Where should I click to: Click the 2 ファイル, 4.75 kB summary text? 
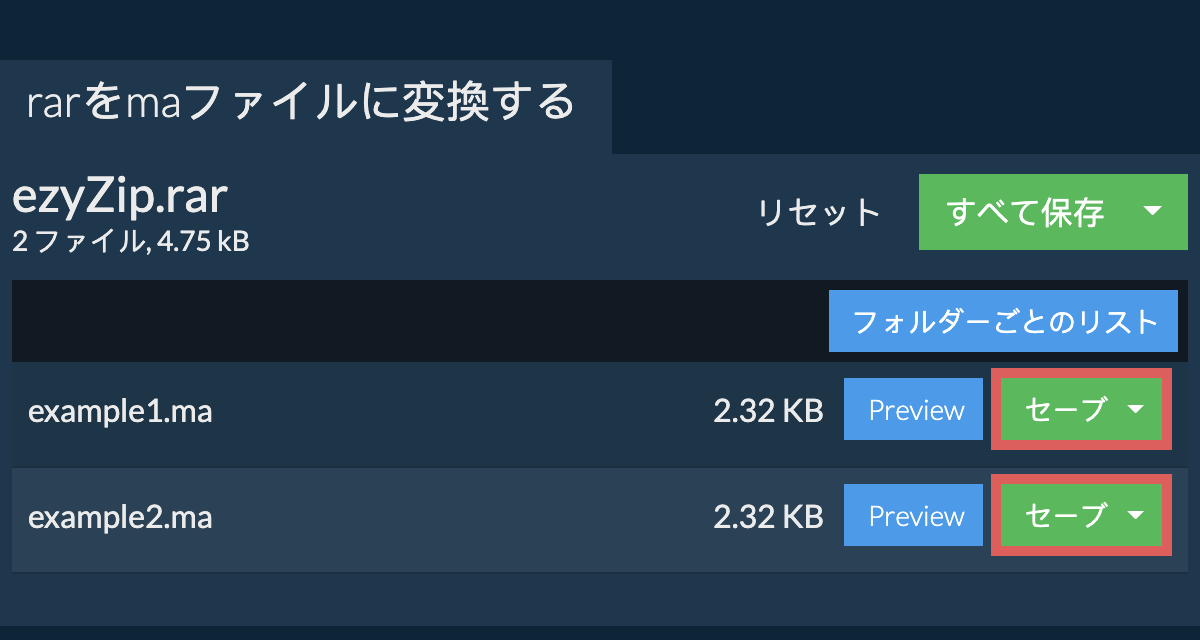pyautogui.click(x=130, y=241)
